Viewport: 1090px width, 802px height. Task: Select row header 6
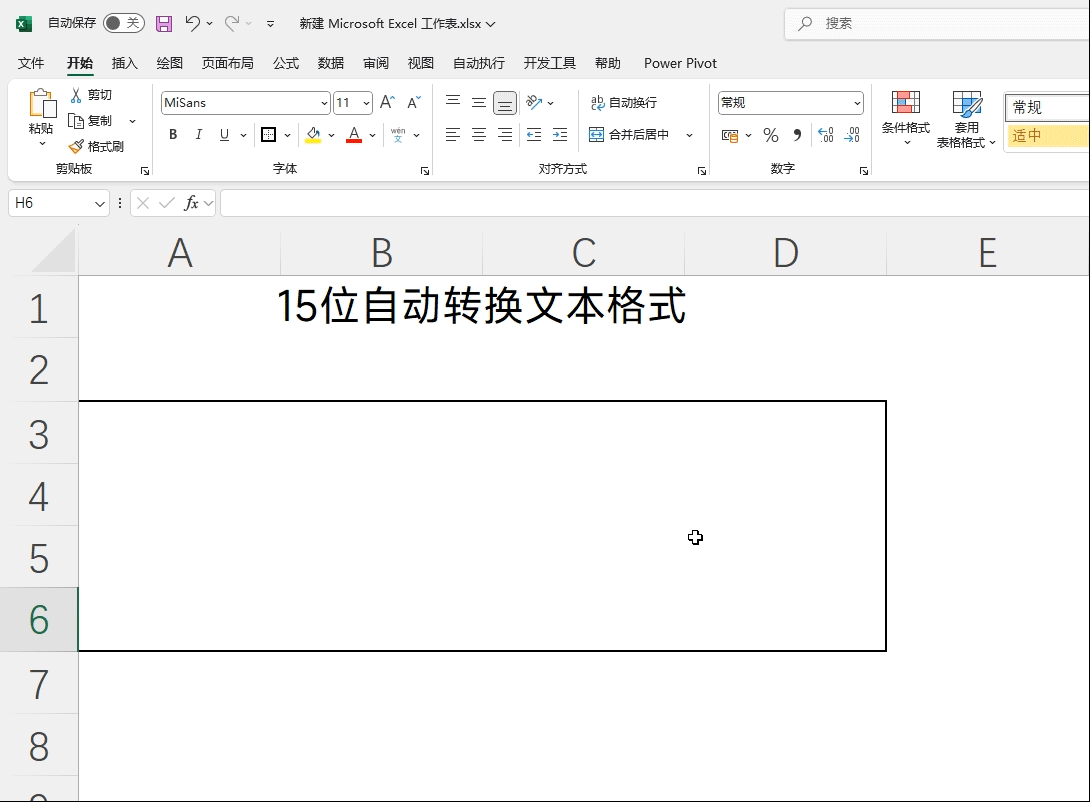[39, 619]
